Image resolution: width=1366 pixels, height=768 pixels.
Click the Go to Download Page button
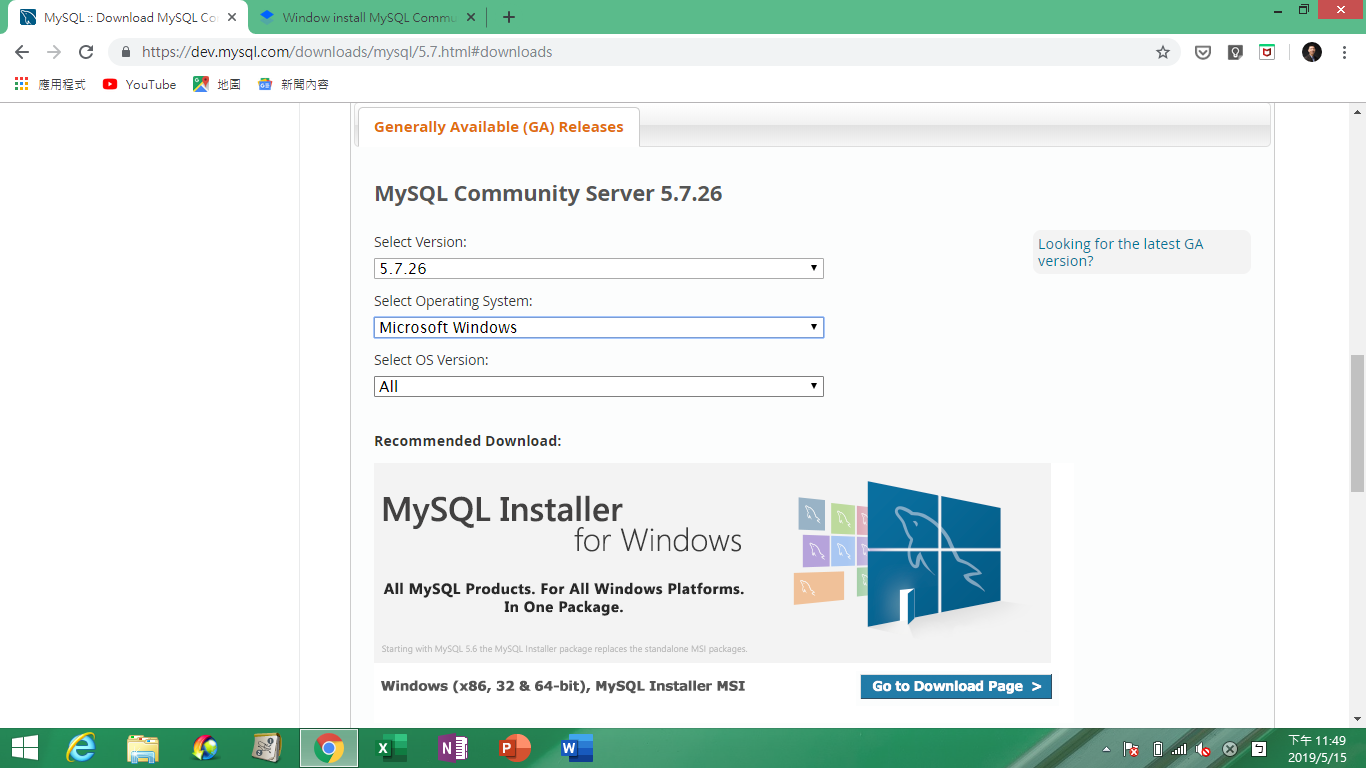coord(956,686)
